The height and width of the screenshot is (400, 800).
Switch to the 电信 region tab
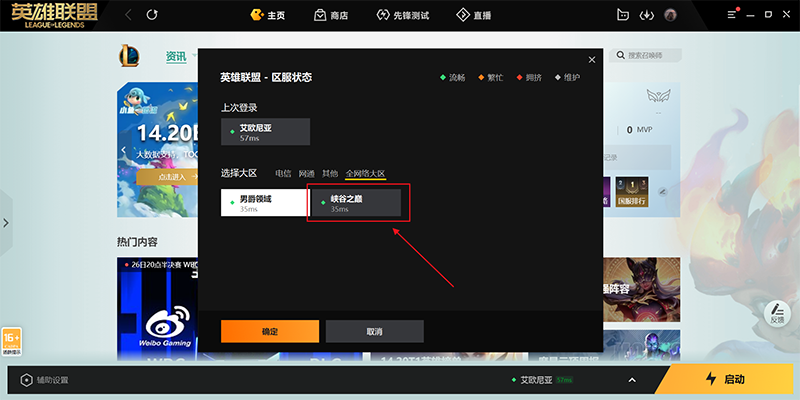click(x=283, y=173)
